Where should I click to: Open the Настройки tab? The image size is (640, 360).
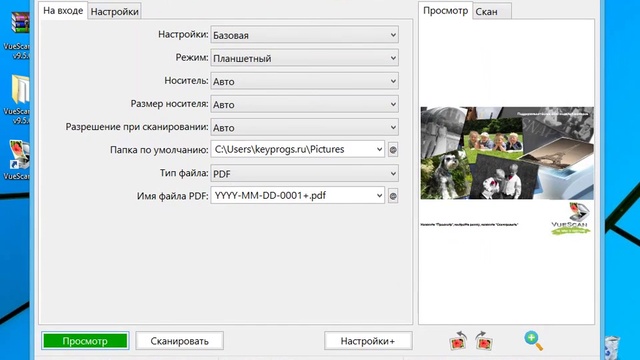[115, 11]
